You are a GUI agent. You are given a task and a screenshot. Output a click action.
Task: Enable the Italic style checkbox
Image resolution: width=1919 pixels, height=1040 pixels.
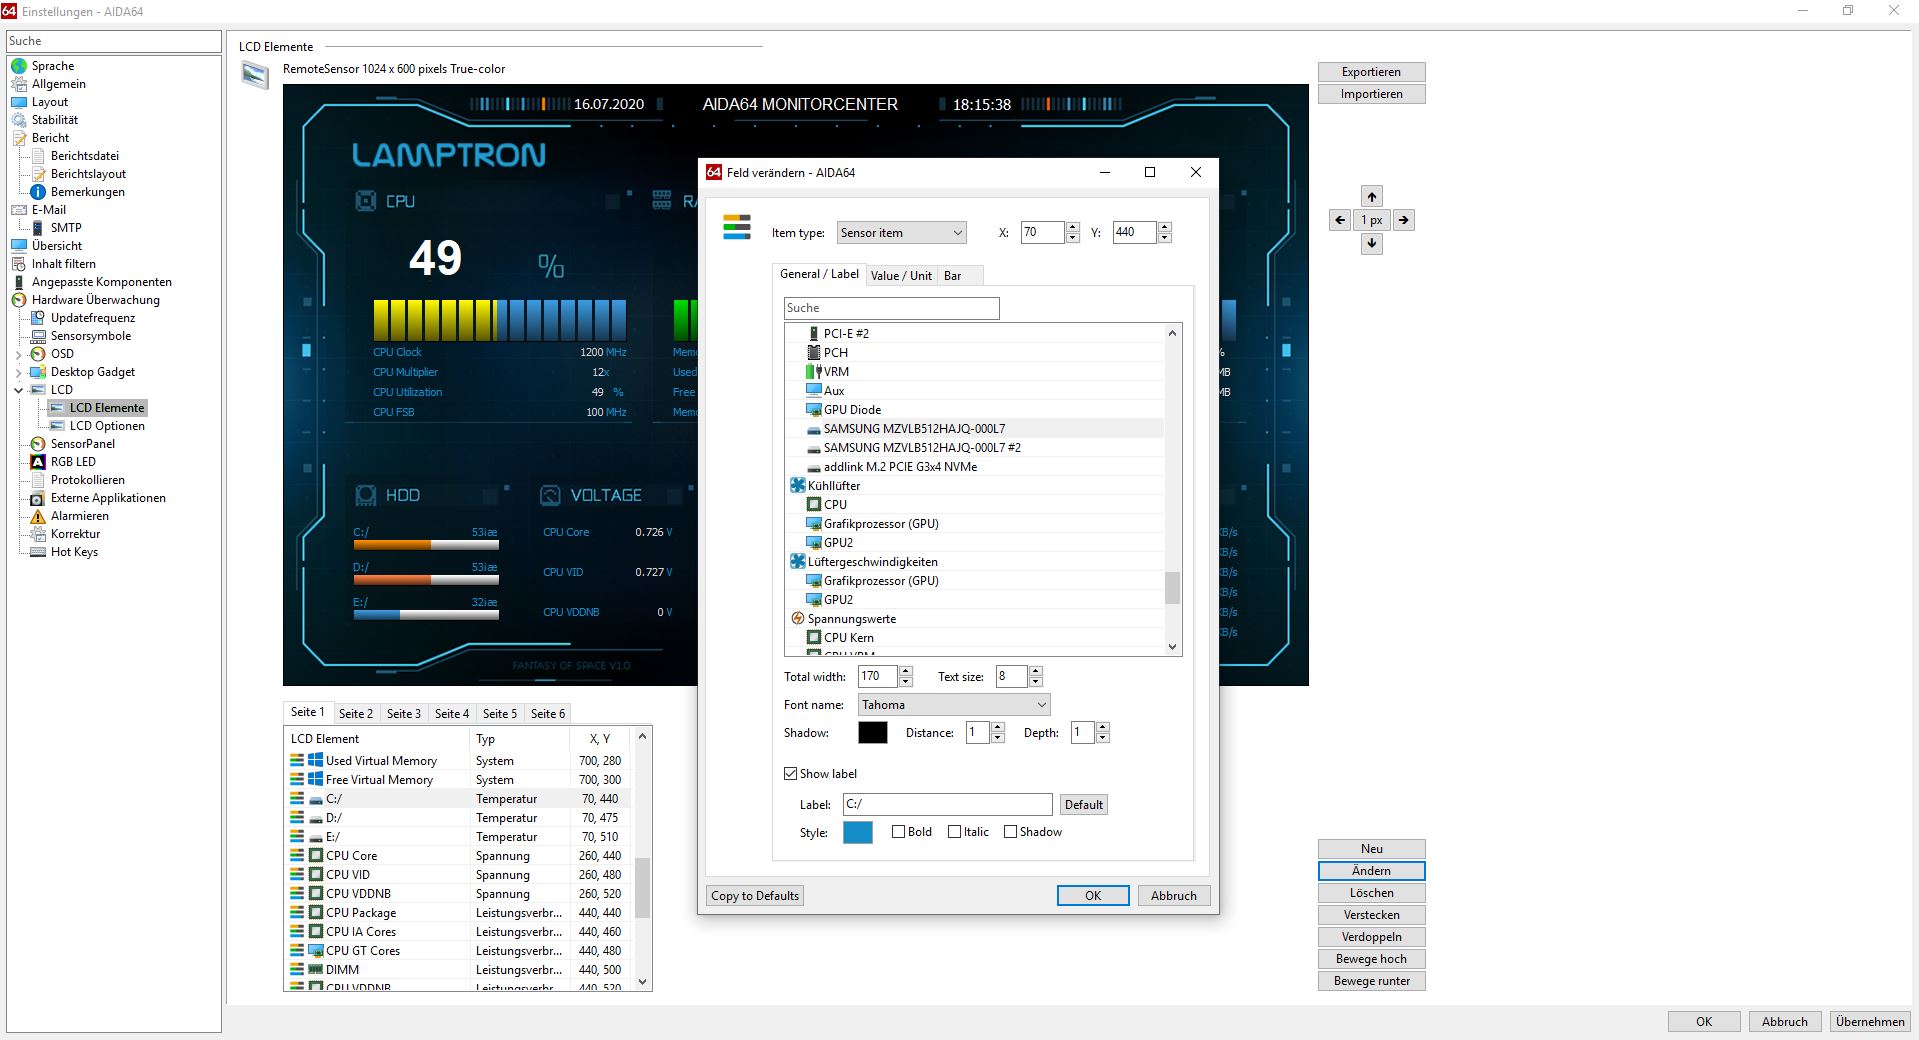tap(954, 832)
